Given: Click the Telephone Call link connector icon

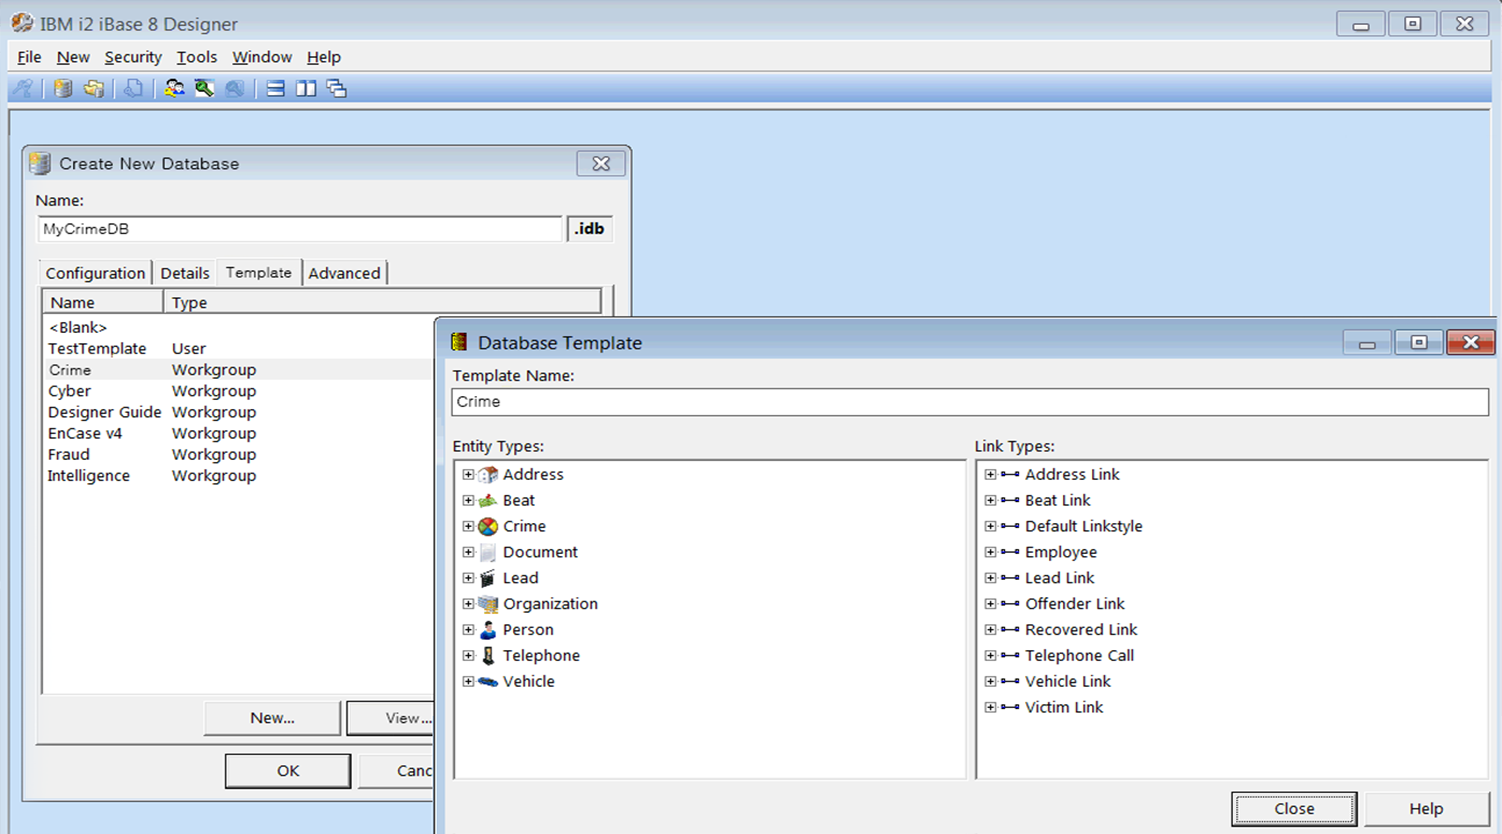Looking at the screenshot, I should click(x=1010, y=656).
